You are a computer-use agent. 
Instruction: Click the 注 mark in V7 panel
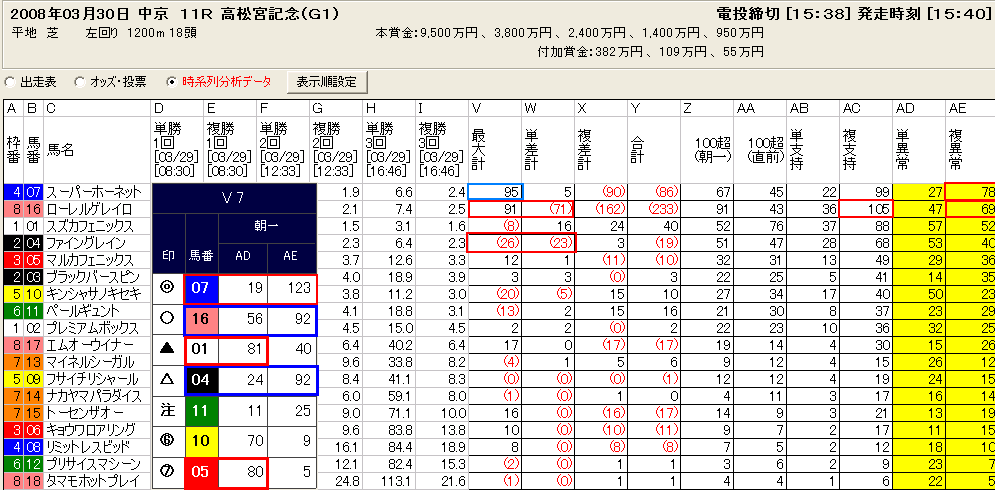(169, 411)
